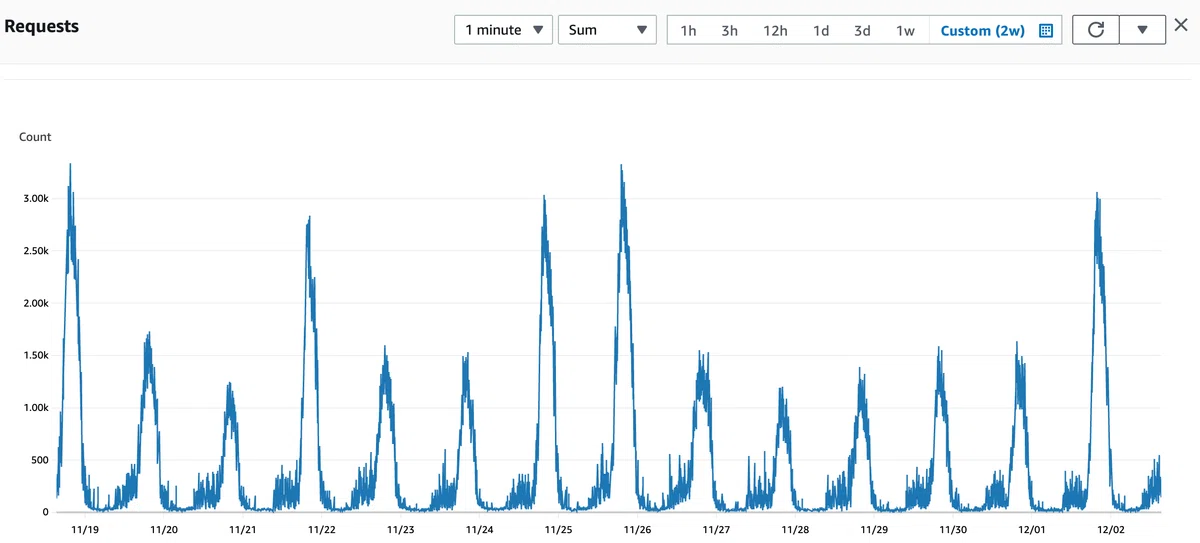Screen dimensions: 1200x543
Task: Select the 1w time range
Action: point(905,30)
